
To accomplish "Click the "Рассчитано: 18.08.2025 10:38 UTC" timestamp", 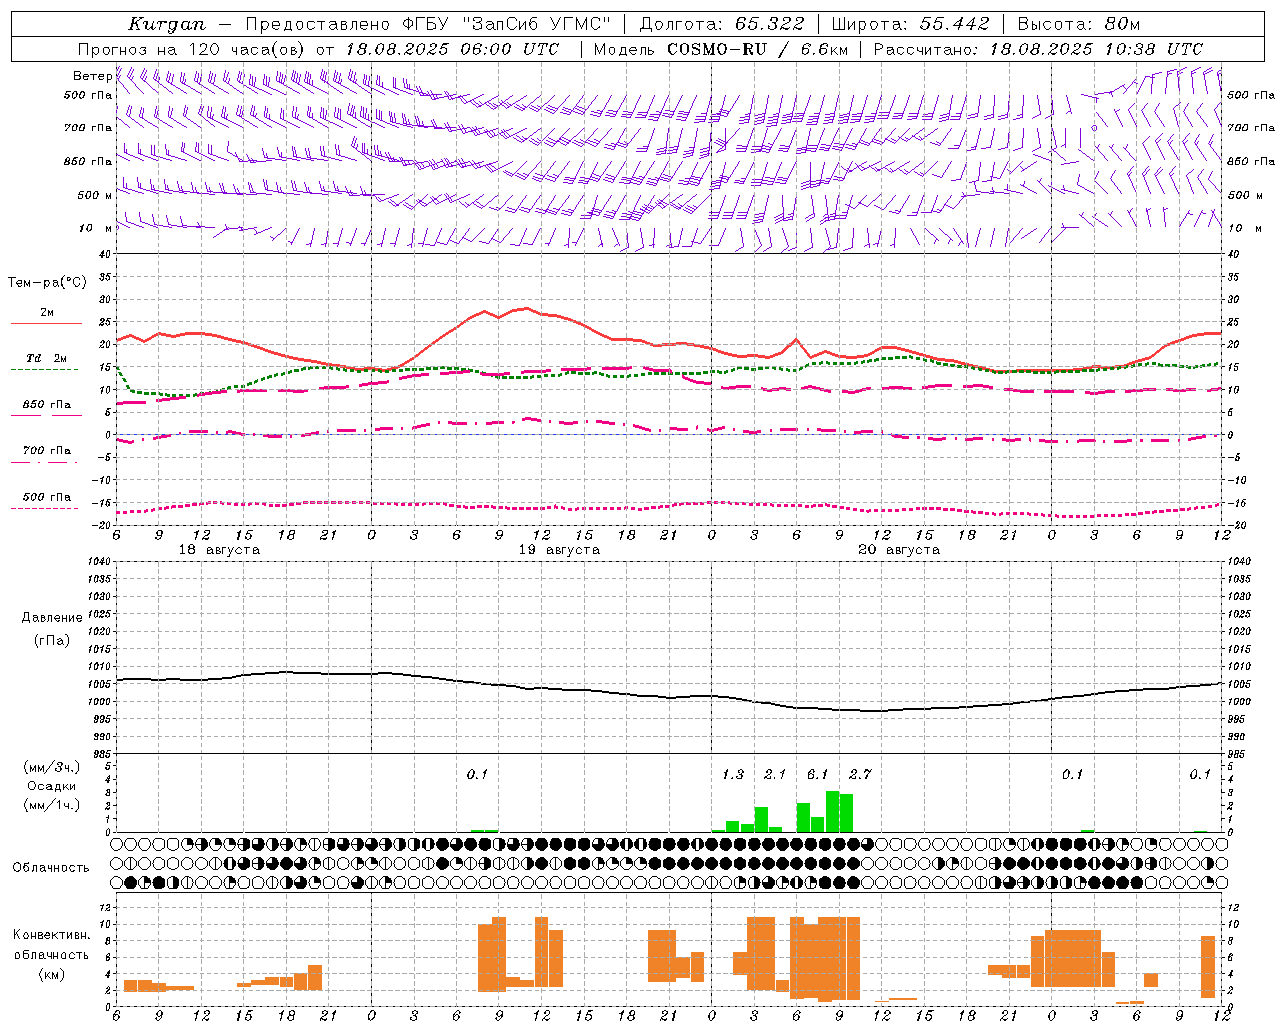I will (1038, 49).
